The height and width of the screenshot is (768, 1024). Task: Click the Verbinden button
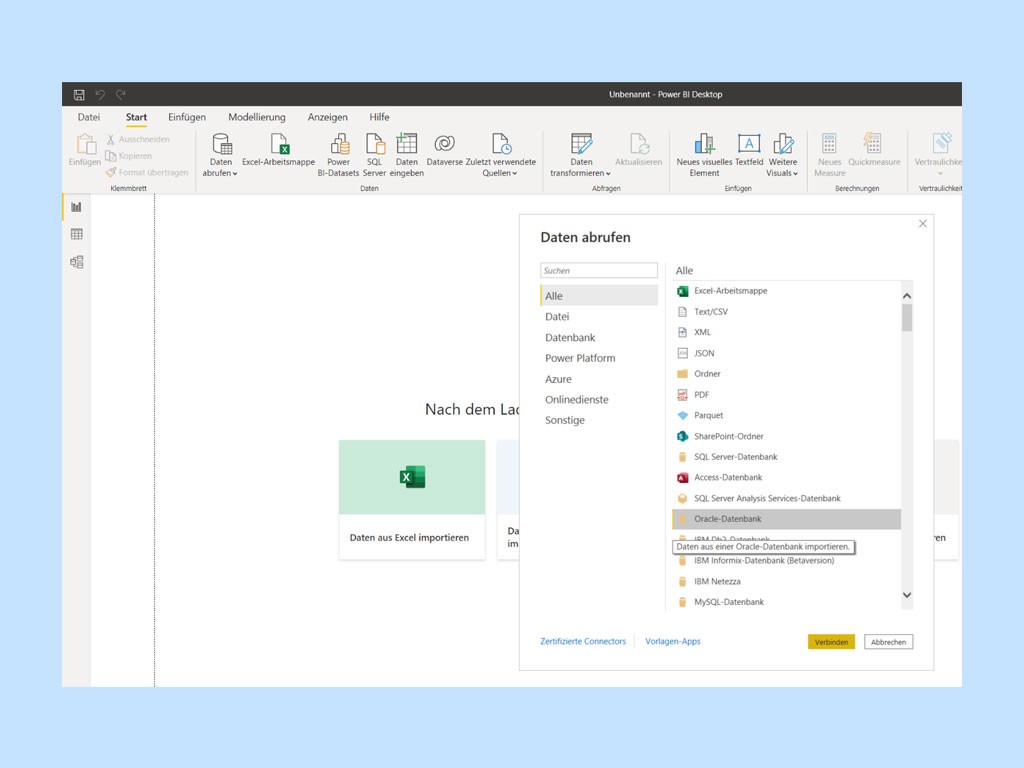[831, 642]
